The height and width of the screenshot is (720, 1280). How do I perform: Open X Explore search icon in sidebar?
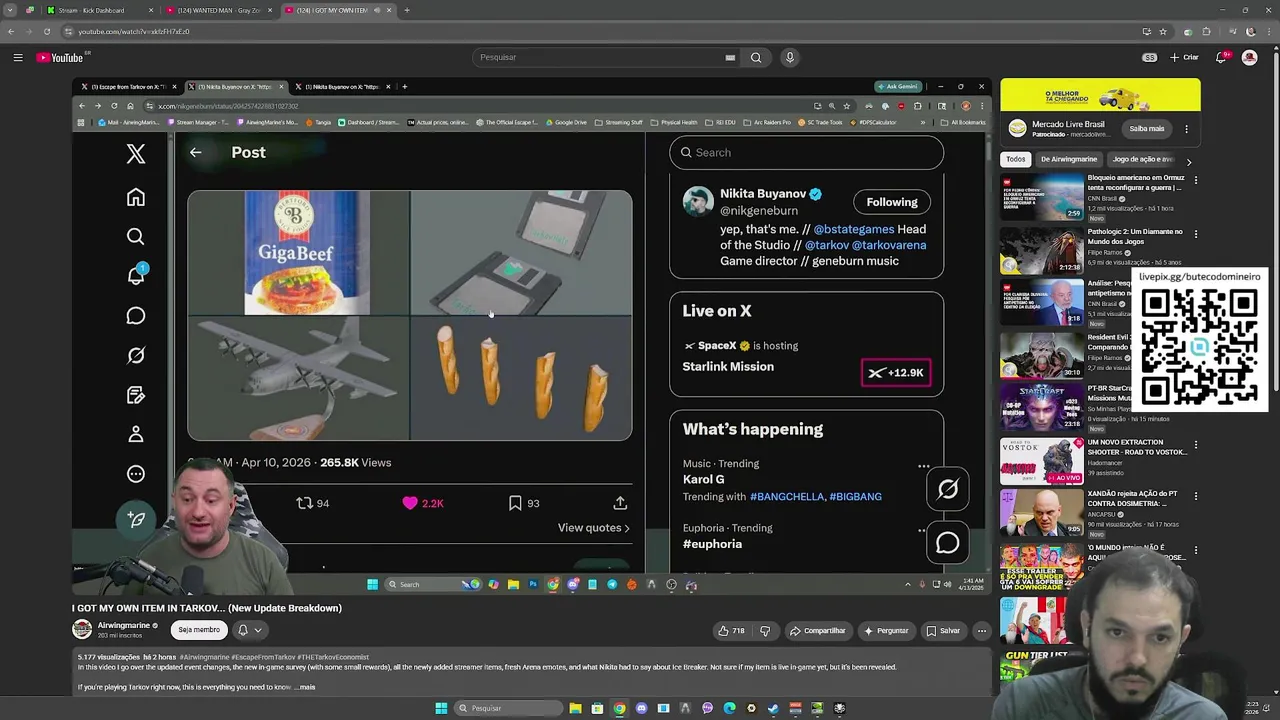pyautogui.click(x=136, y=237)
